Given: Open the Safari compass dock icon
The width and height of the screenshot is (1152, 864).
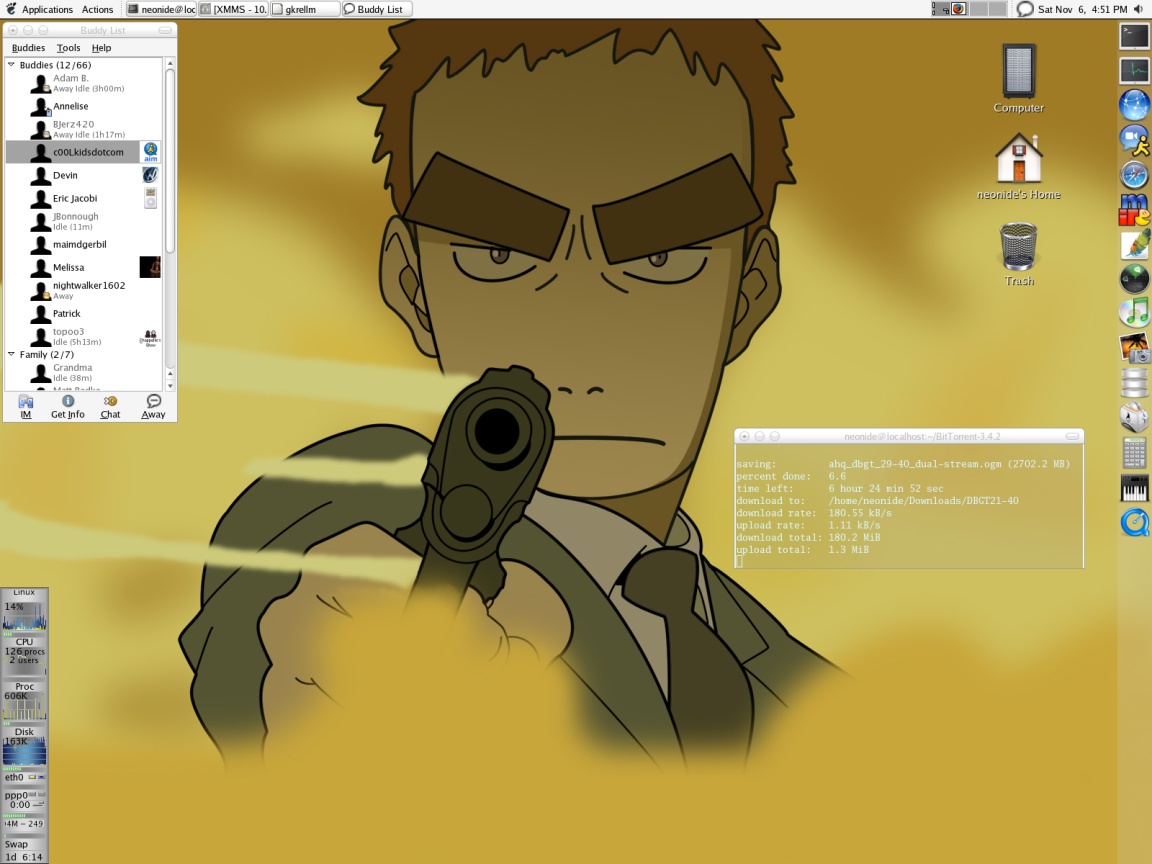Looking at the screenshot, I should click(x=1134, y=175).
